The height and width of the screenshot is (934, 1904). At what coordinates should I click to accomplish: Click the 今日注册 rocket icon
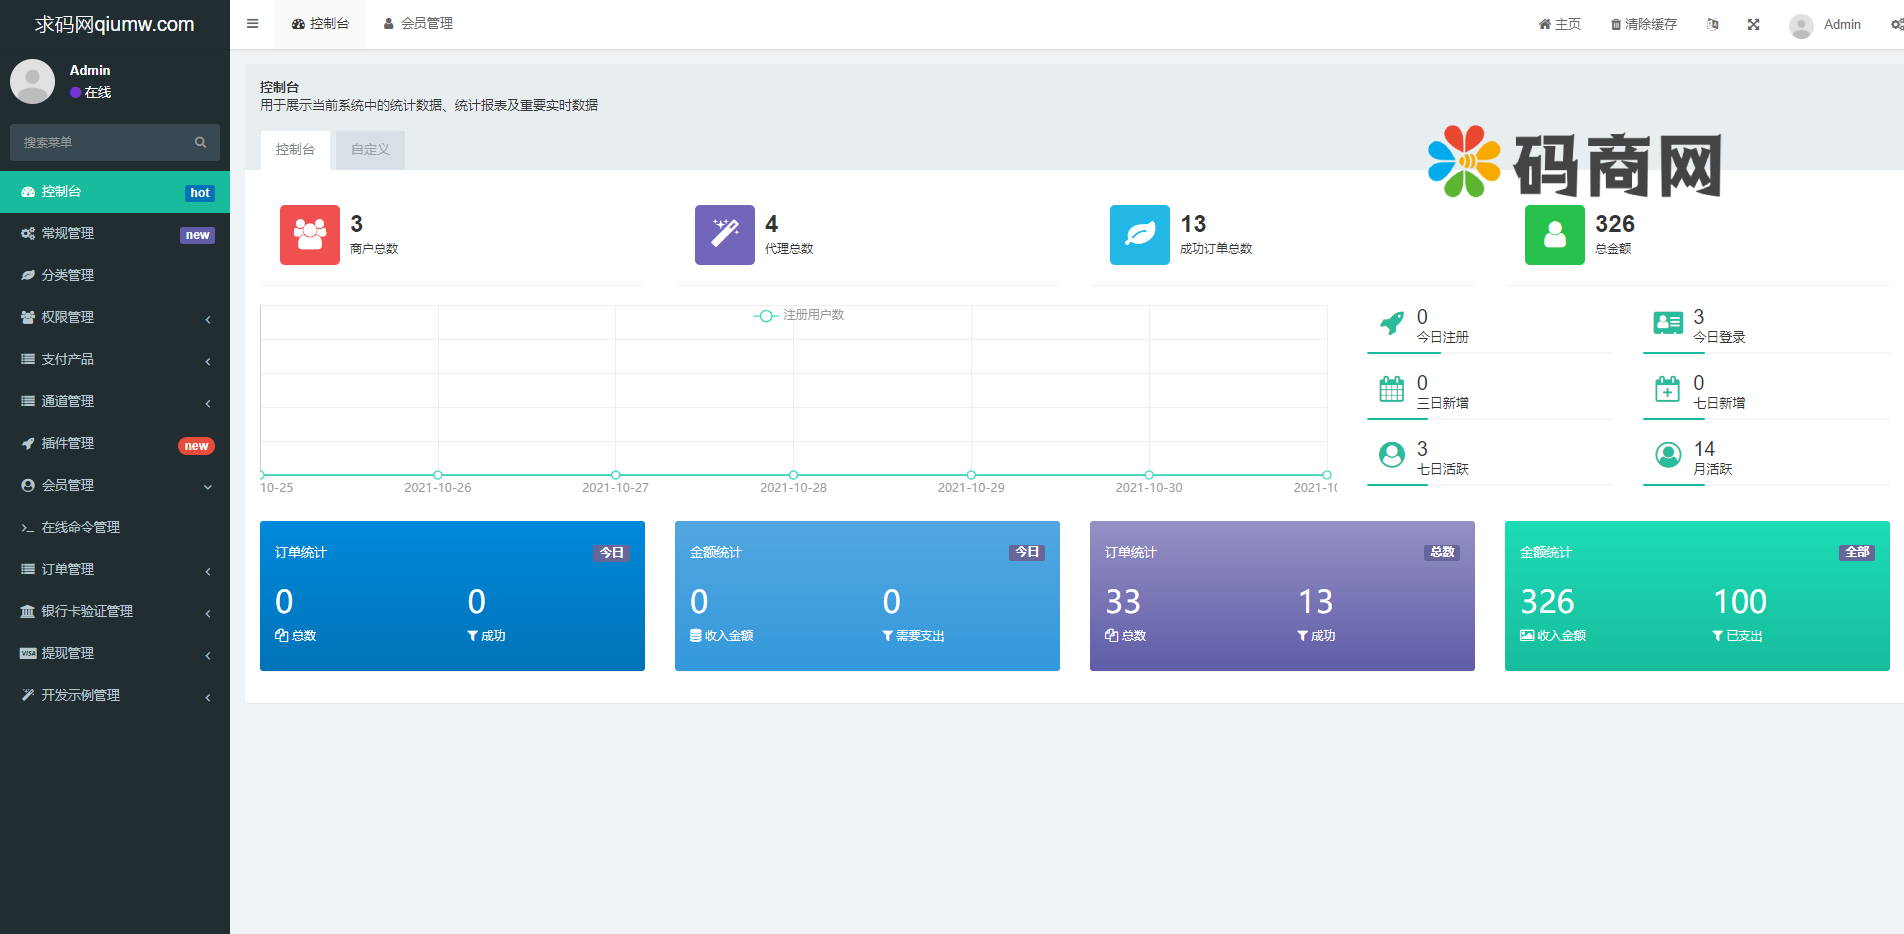point(1391,323)
